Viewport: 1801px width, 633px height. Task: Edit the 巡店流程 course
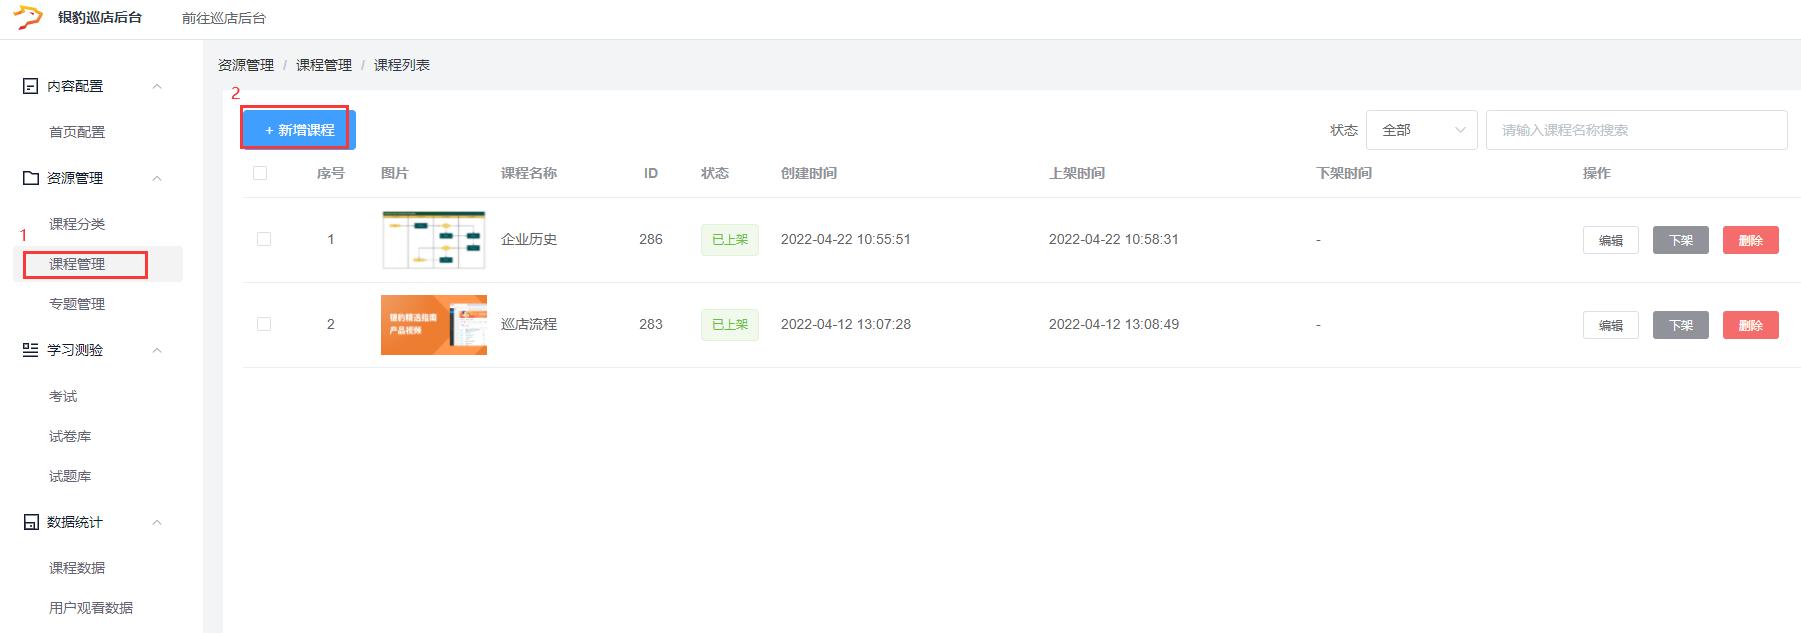[1610, 325]
